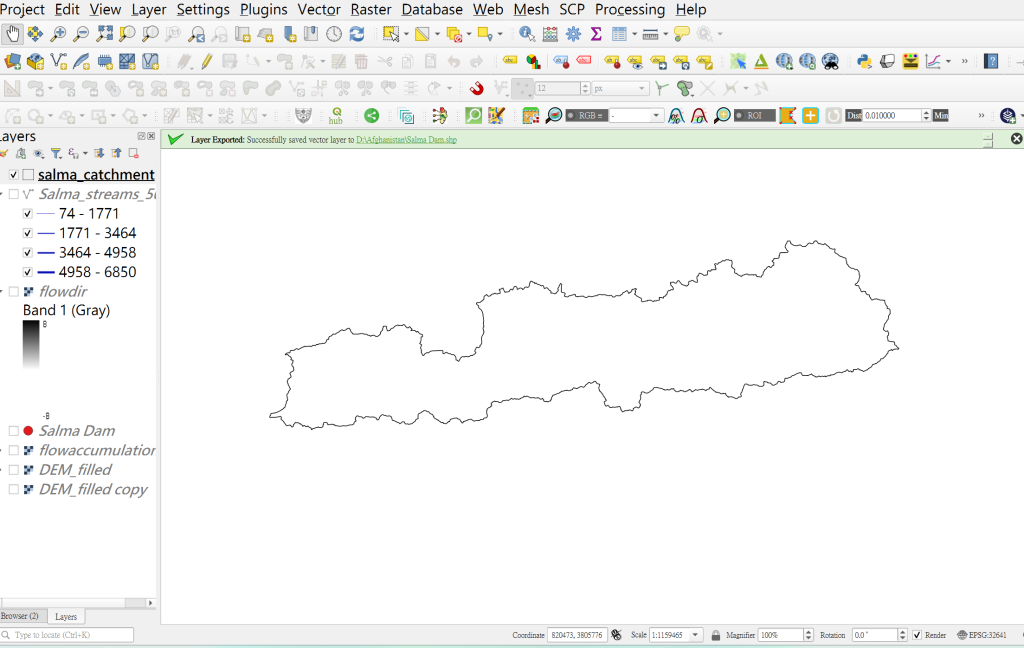The width and height of the screenshot is (1024, 648).
Task: Open the Raster menu
Action: point(370,10)
